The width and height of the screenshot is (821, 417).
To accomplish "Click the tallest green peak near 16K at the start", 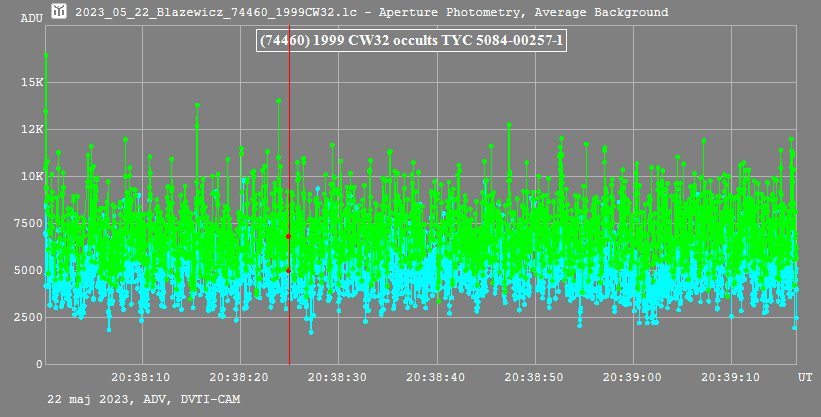I will (x=46, y=54).
